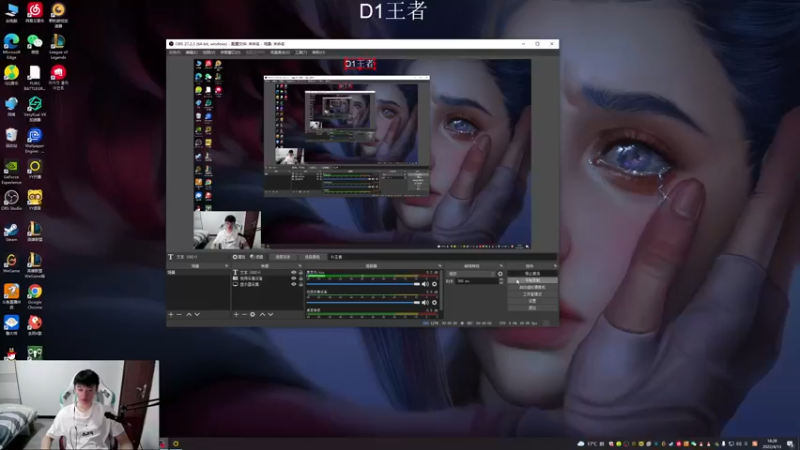The image size is (800, 450).
Task: Open OBS Studio desktop shortcut
Action: (x=11, y=200)
